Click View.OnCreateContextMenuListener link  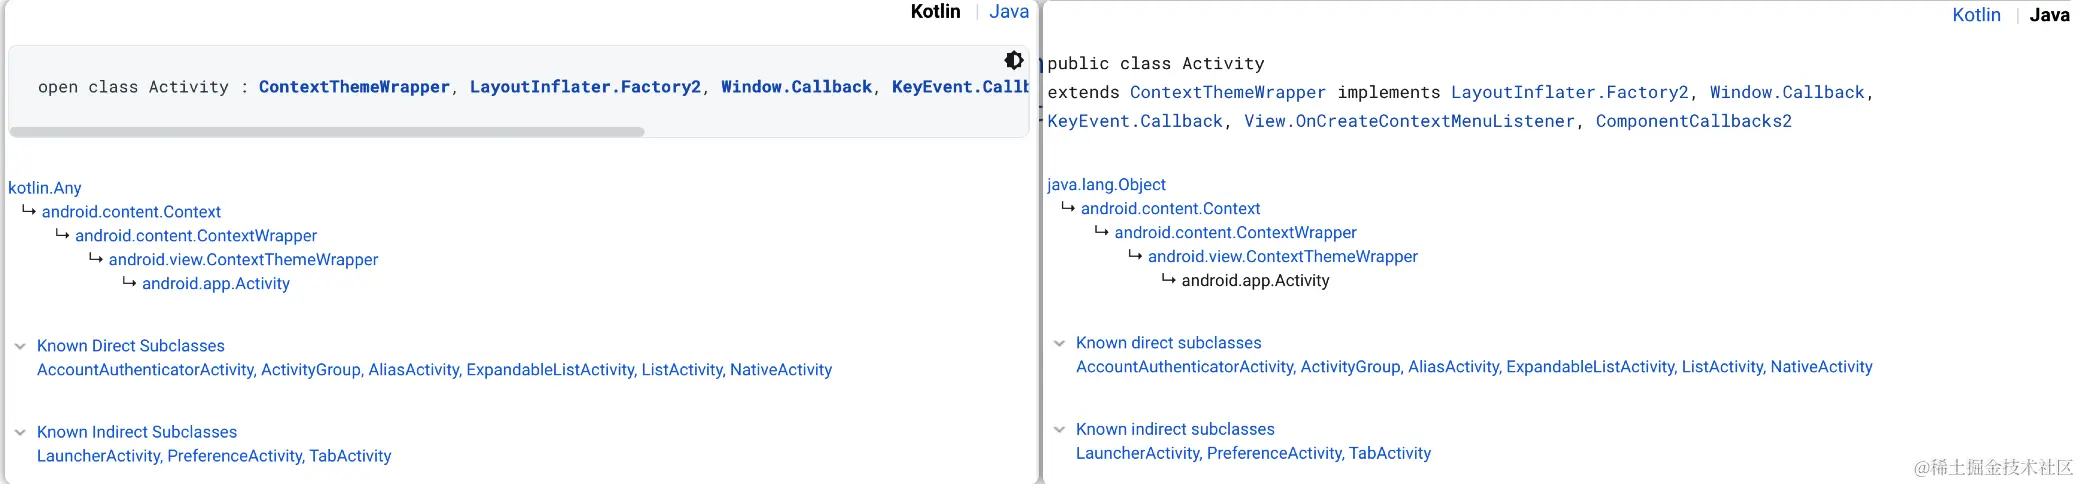coord(1409,122)
